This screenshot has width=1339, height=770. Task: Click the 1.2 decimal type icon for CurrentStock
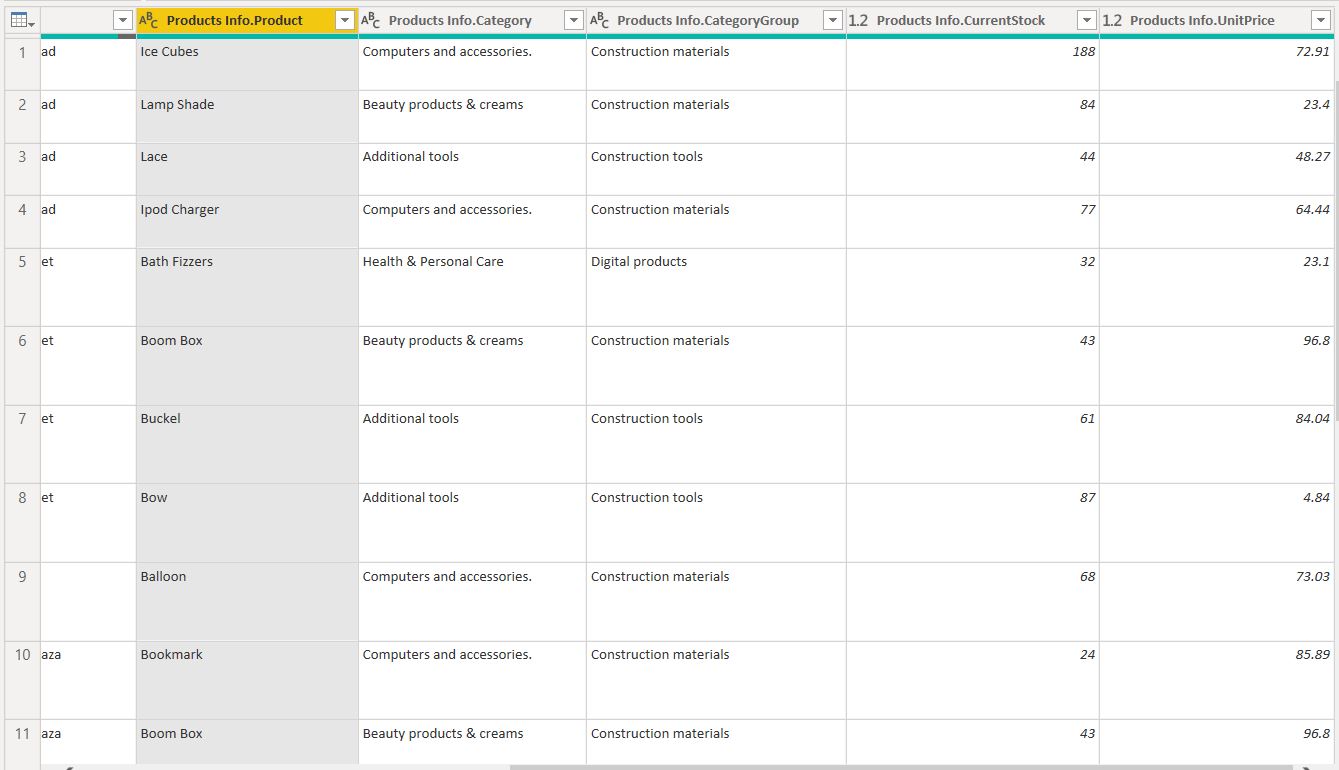858,20
